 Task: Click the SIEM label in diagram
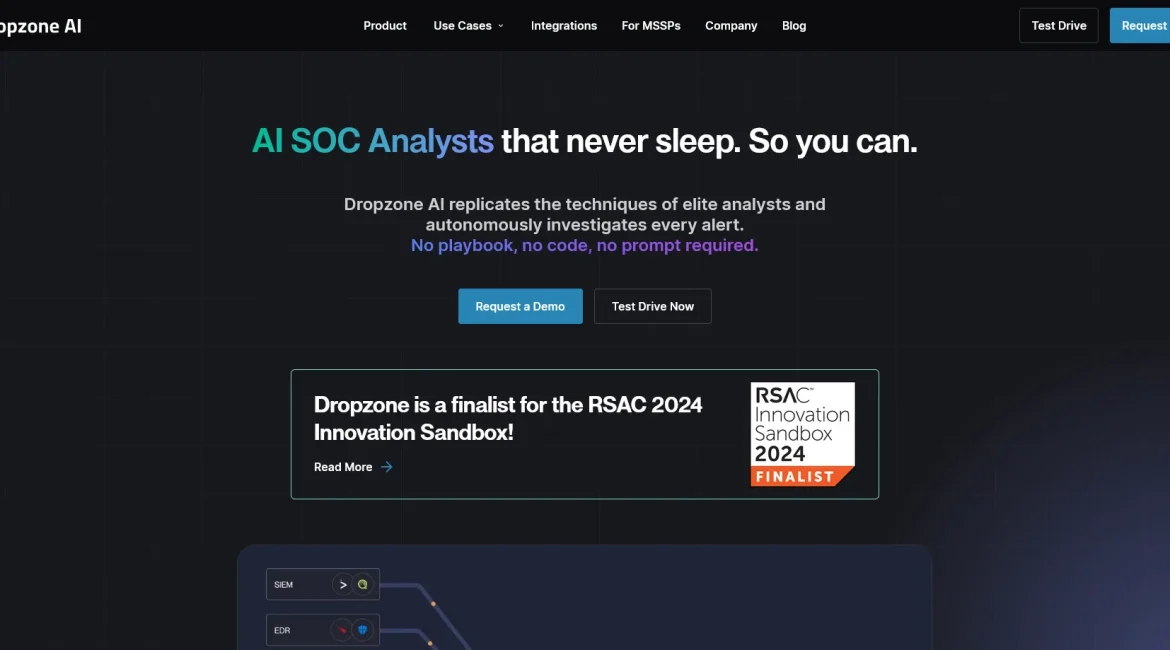click(284, 585)
